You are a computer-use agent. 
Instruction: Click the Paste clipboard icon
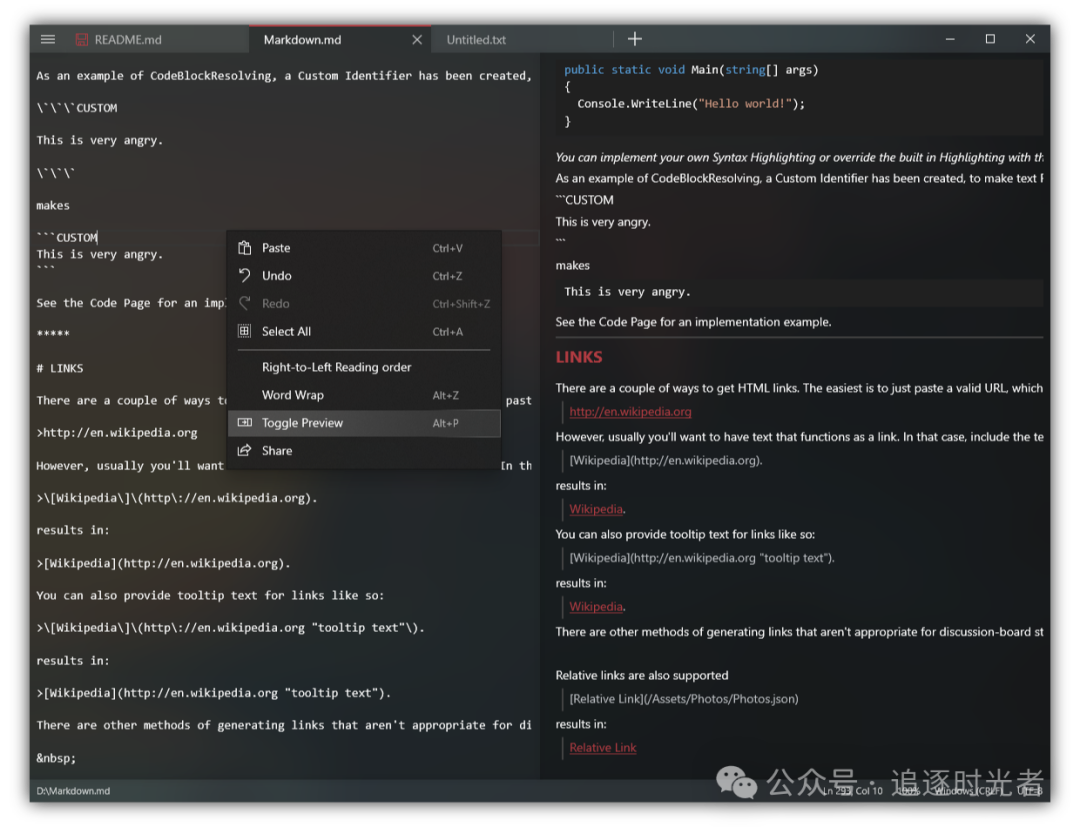tap(245, 248)
